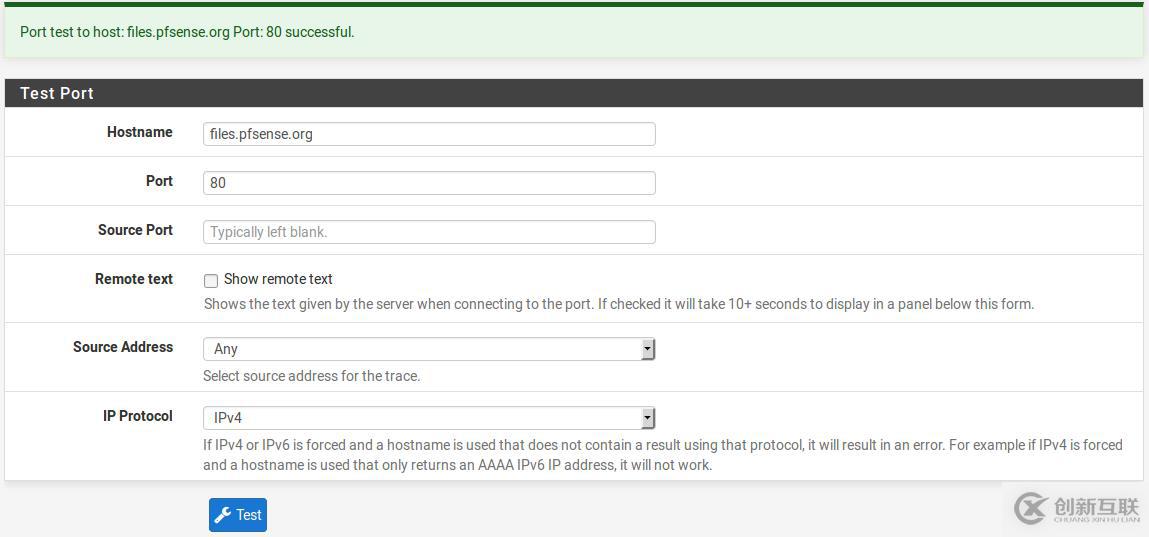
Task: Click the 'Select source address for the trace' hint
Action: pyautogui.click(x=311, y=376)
